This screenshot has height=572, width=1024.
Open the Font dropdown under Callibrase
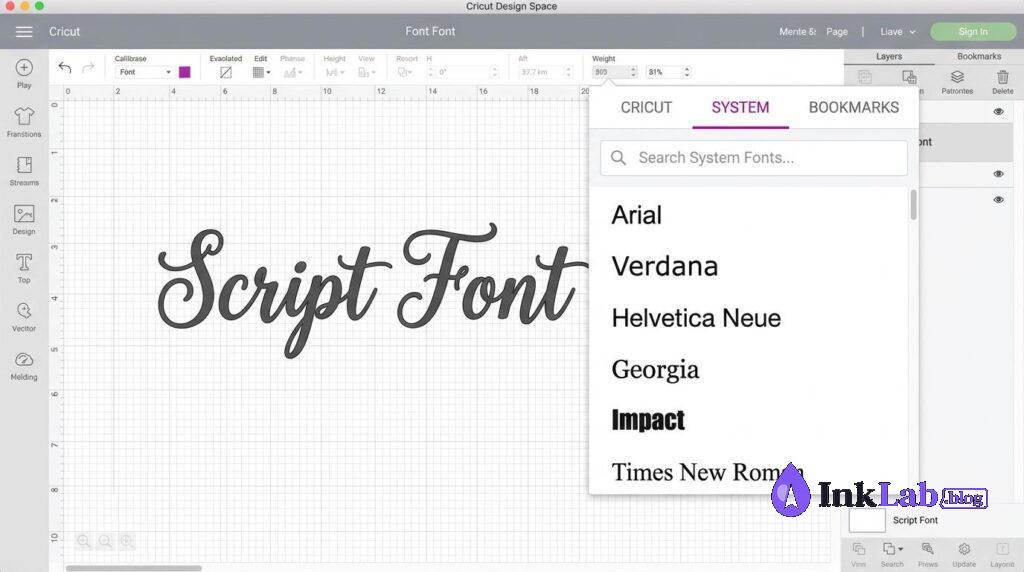tap(144, 72)
